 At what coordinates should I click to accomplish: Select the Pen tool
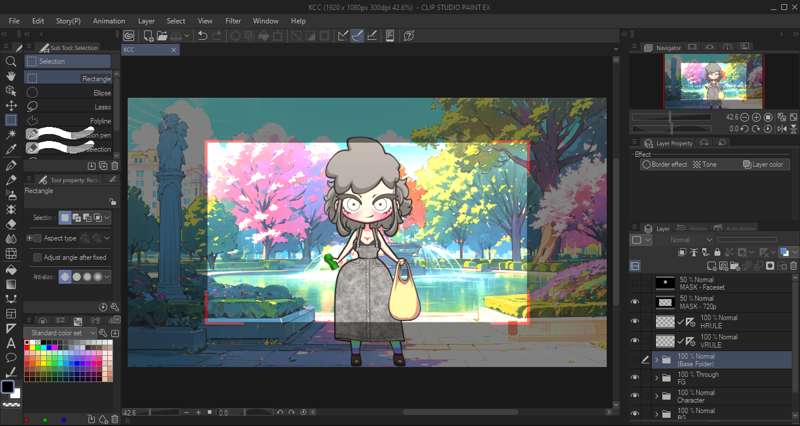click(11, 165)
